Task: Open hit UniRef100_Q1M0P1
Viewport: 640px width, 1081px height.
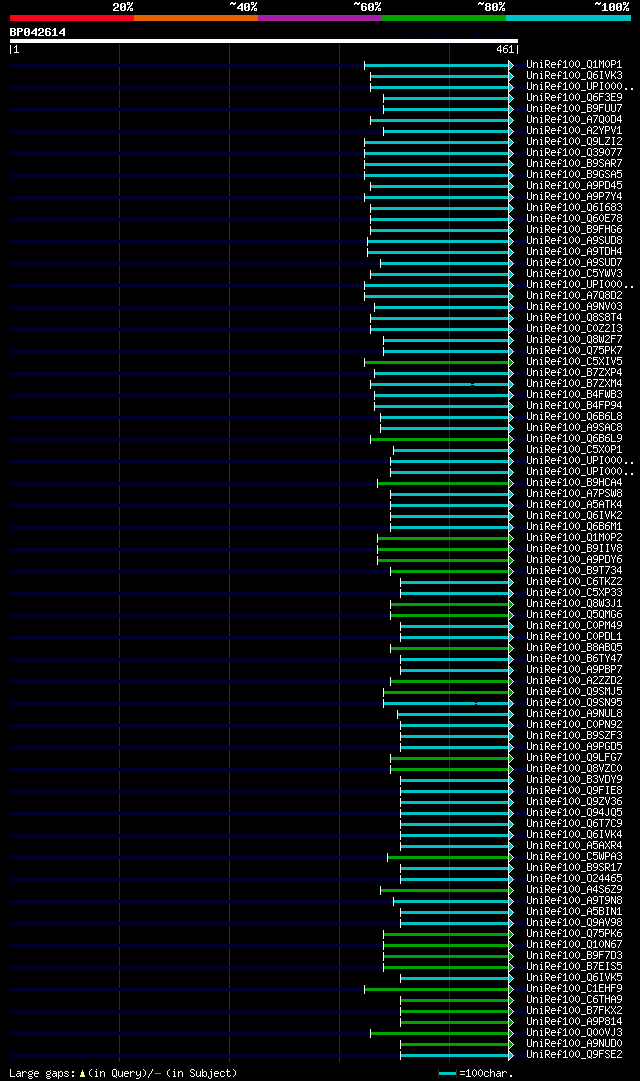Action: coord(574,65)
